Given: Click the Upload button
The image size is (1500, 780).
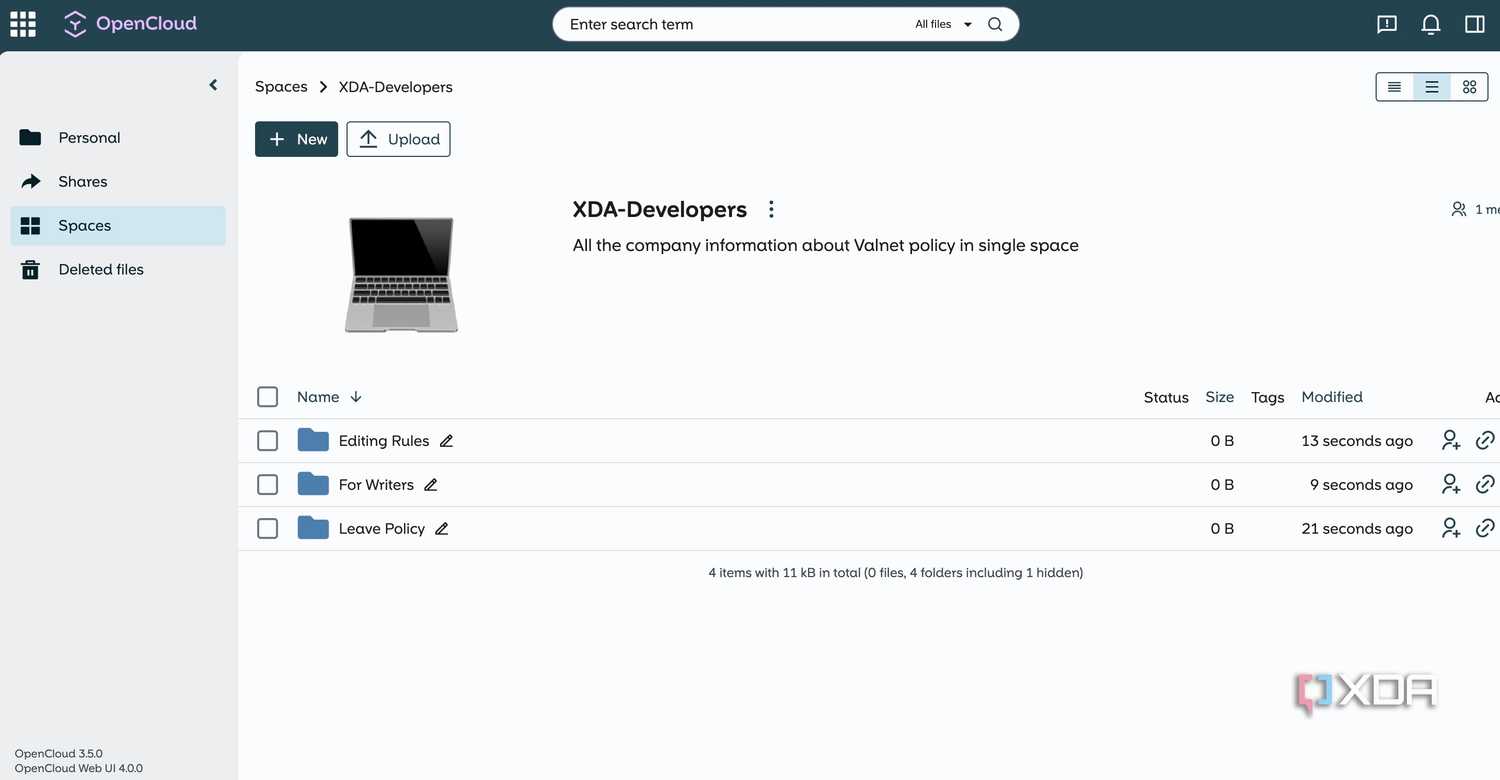Looking at the screenshot, I should pyautogui.click(x=398, y=139).
